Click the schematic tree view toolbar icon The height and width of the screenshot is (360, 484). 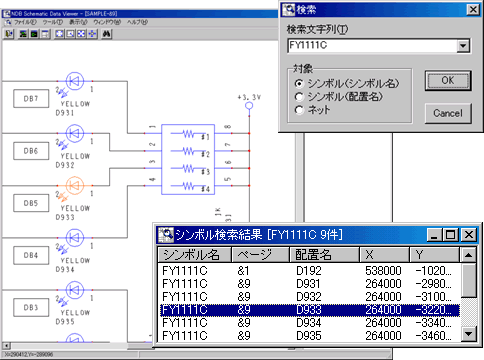(23, 34)
